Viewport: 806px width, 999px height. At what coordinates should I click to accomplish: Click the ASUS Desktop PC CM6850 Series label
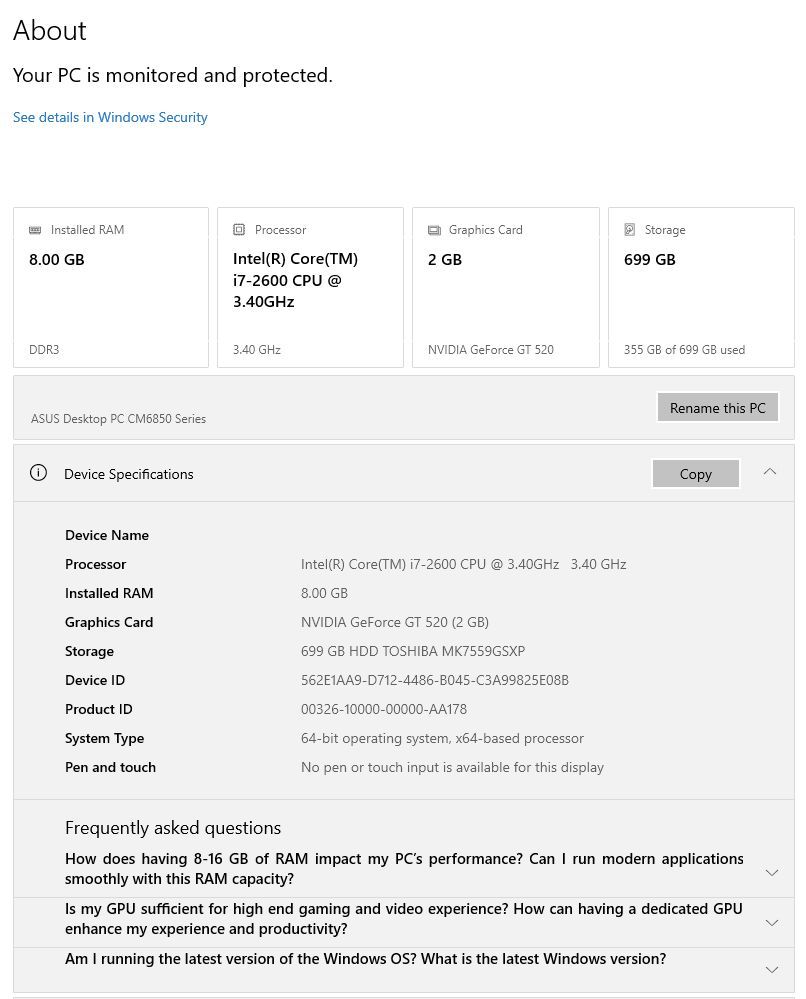(x=119, y=419)
